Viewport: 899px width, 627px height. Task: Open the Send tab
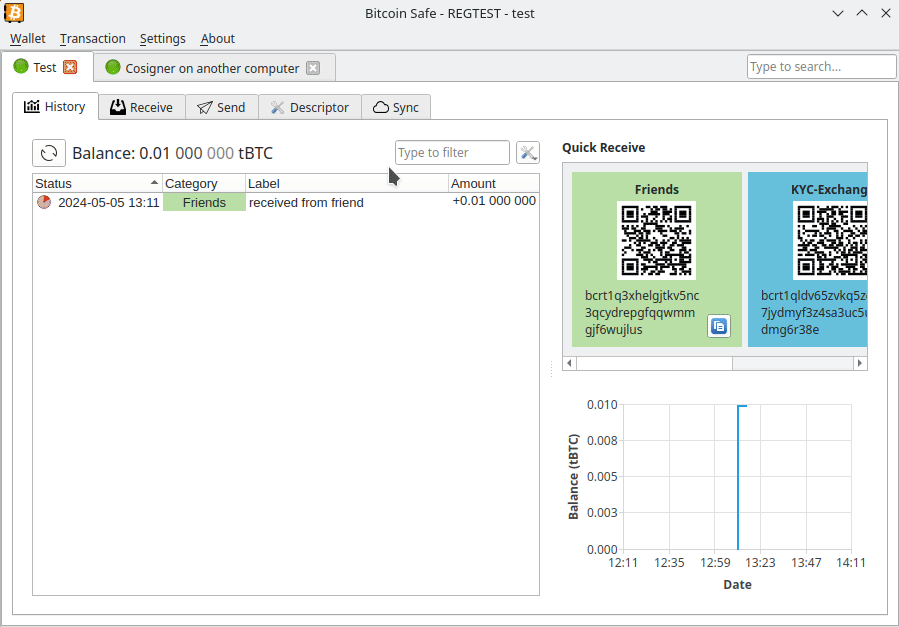(x=222, y=107)
